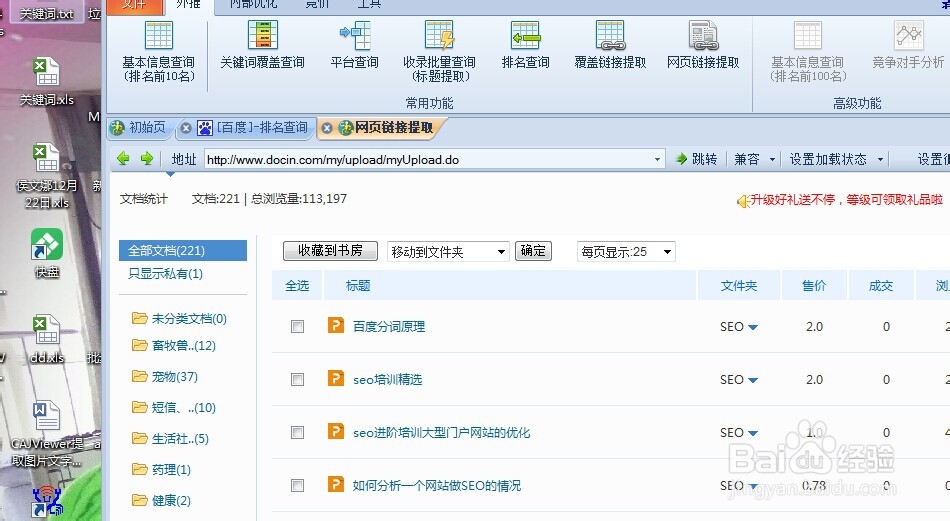The image size is (950, 521).
Task: Open 基本信息查询(排名前10名) tool
Action: 159,52
